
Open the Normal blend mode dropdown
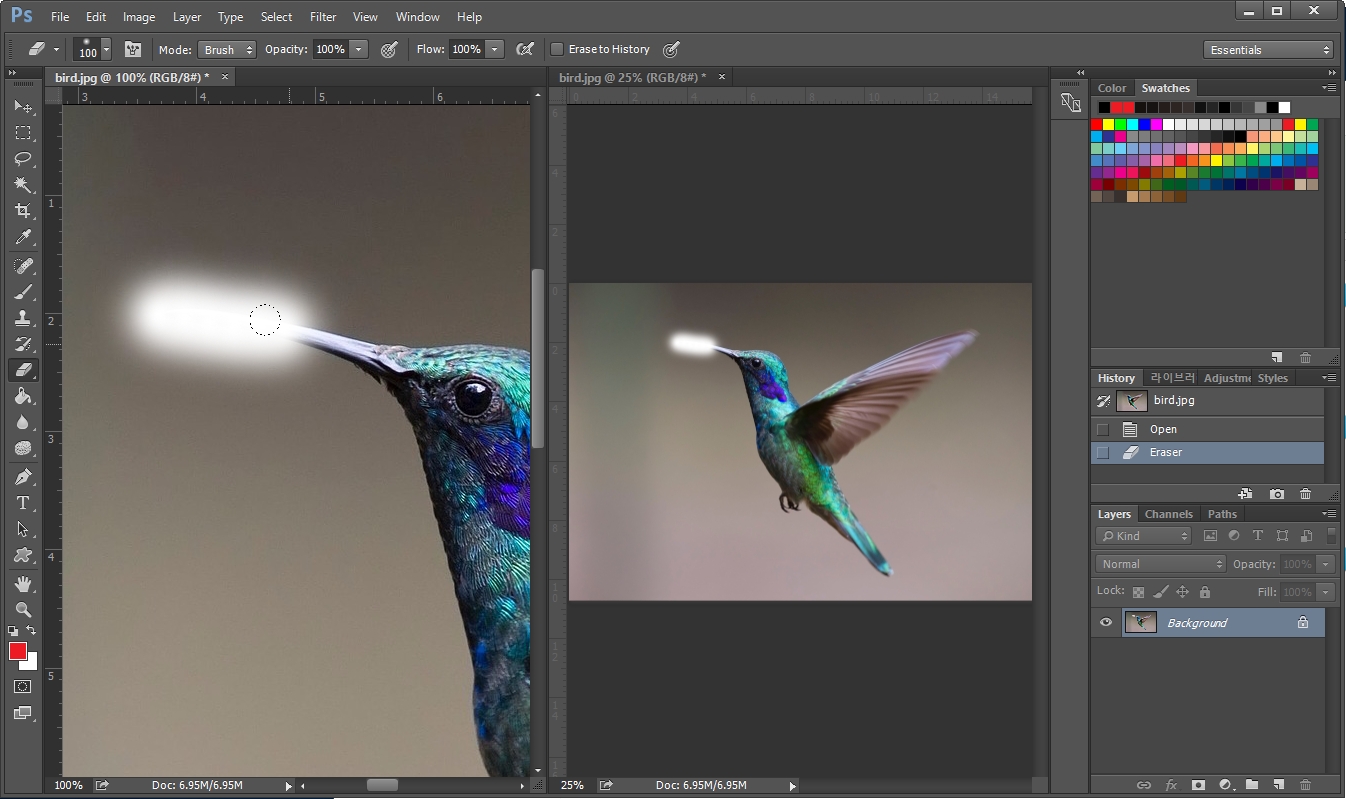coord(1160,564)
